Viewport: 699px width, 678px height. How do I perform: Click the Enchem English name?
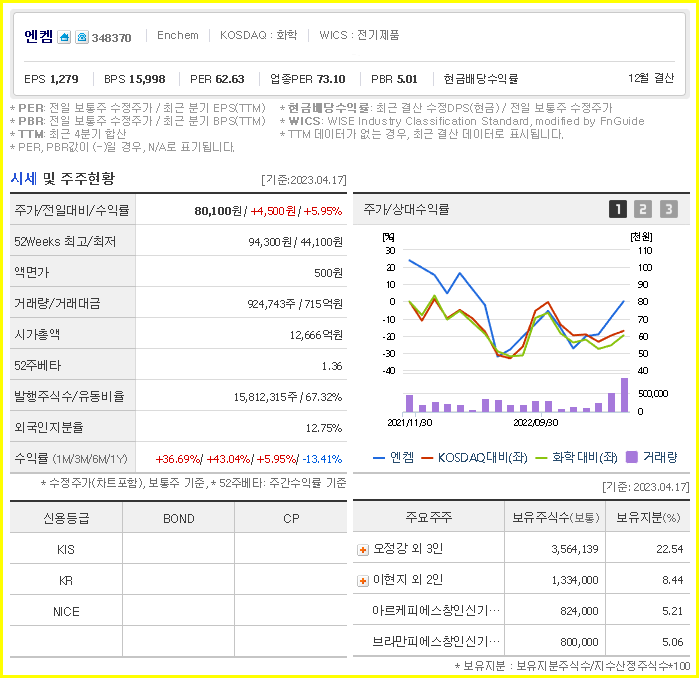tap(178, 35)
